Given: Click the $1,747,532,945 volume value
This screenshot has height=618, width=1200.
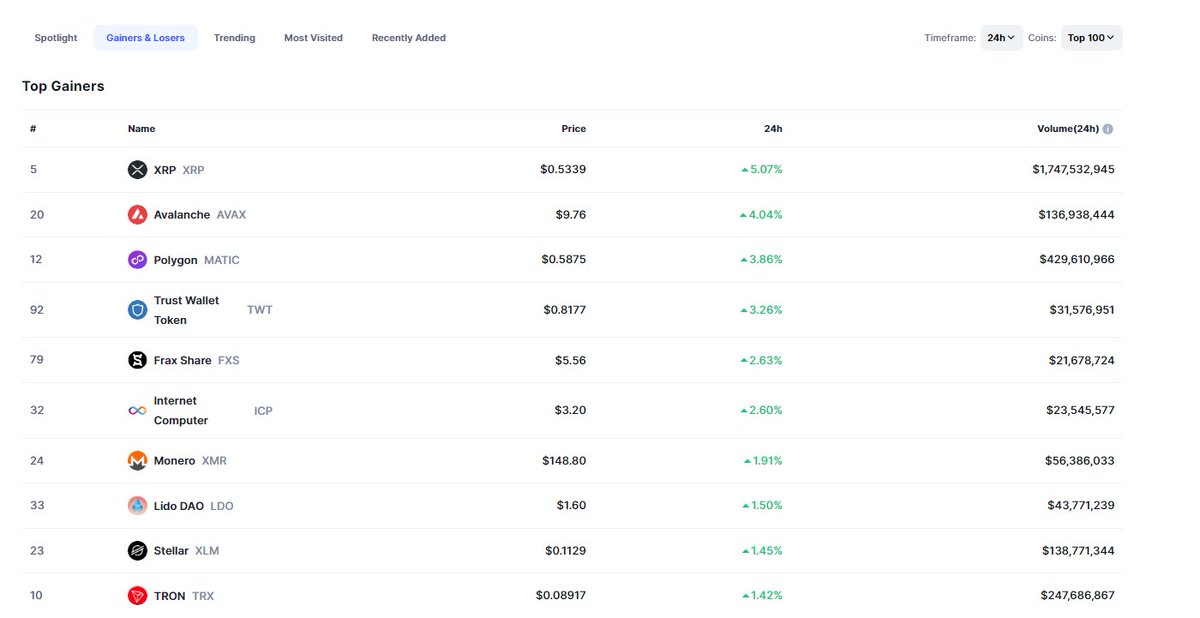Looking at the screenshot, I should point(1073,170).
